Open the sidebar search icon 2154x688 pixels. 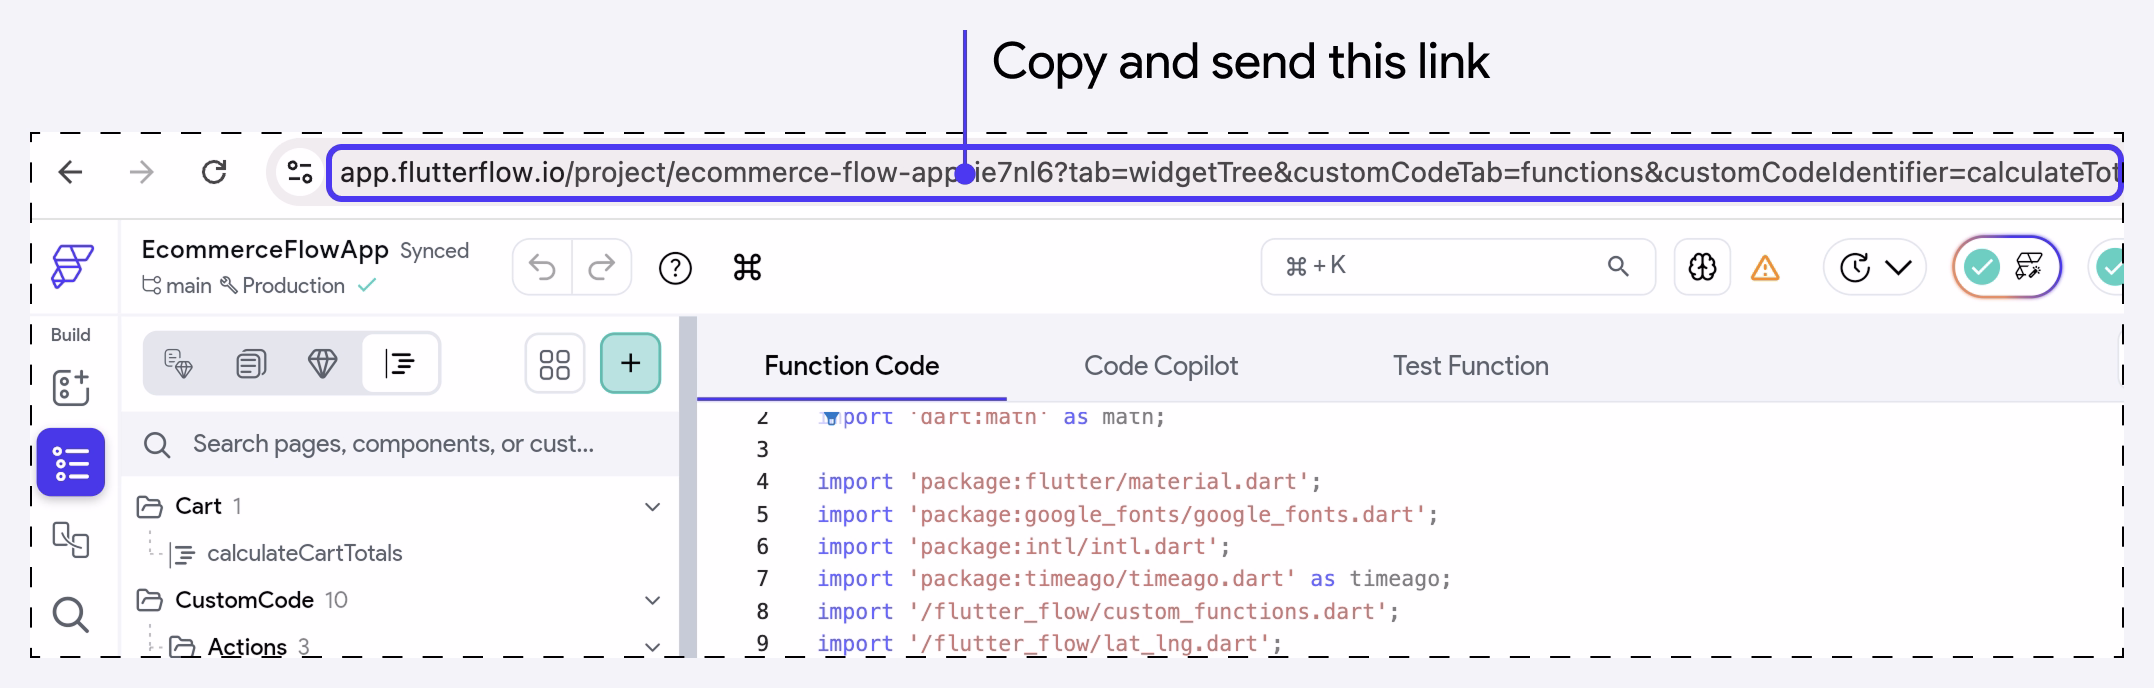click(x=70, y=614)
